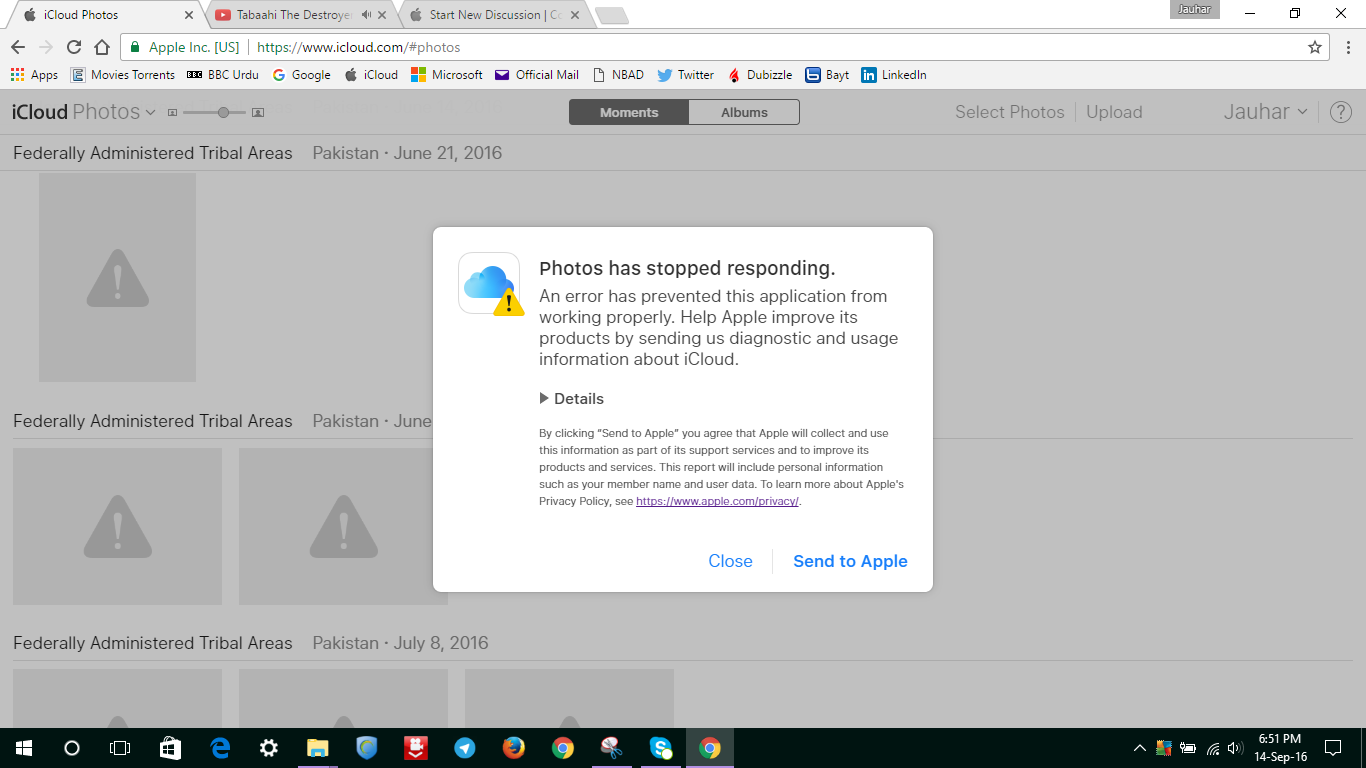Image resolution: width=1366 pixels, height=768 pixels.
Task: Click Close in the error dialog
Action: click(x=730, y=561)
